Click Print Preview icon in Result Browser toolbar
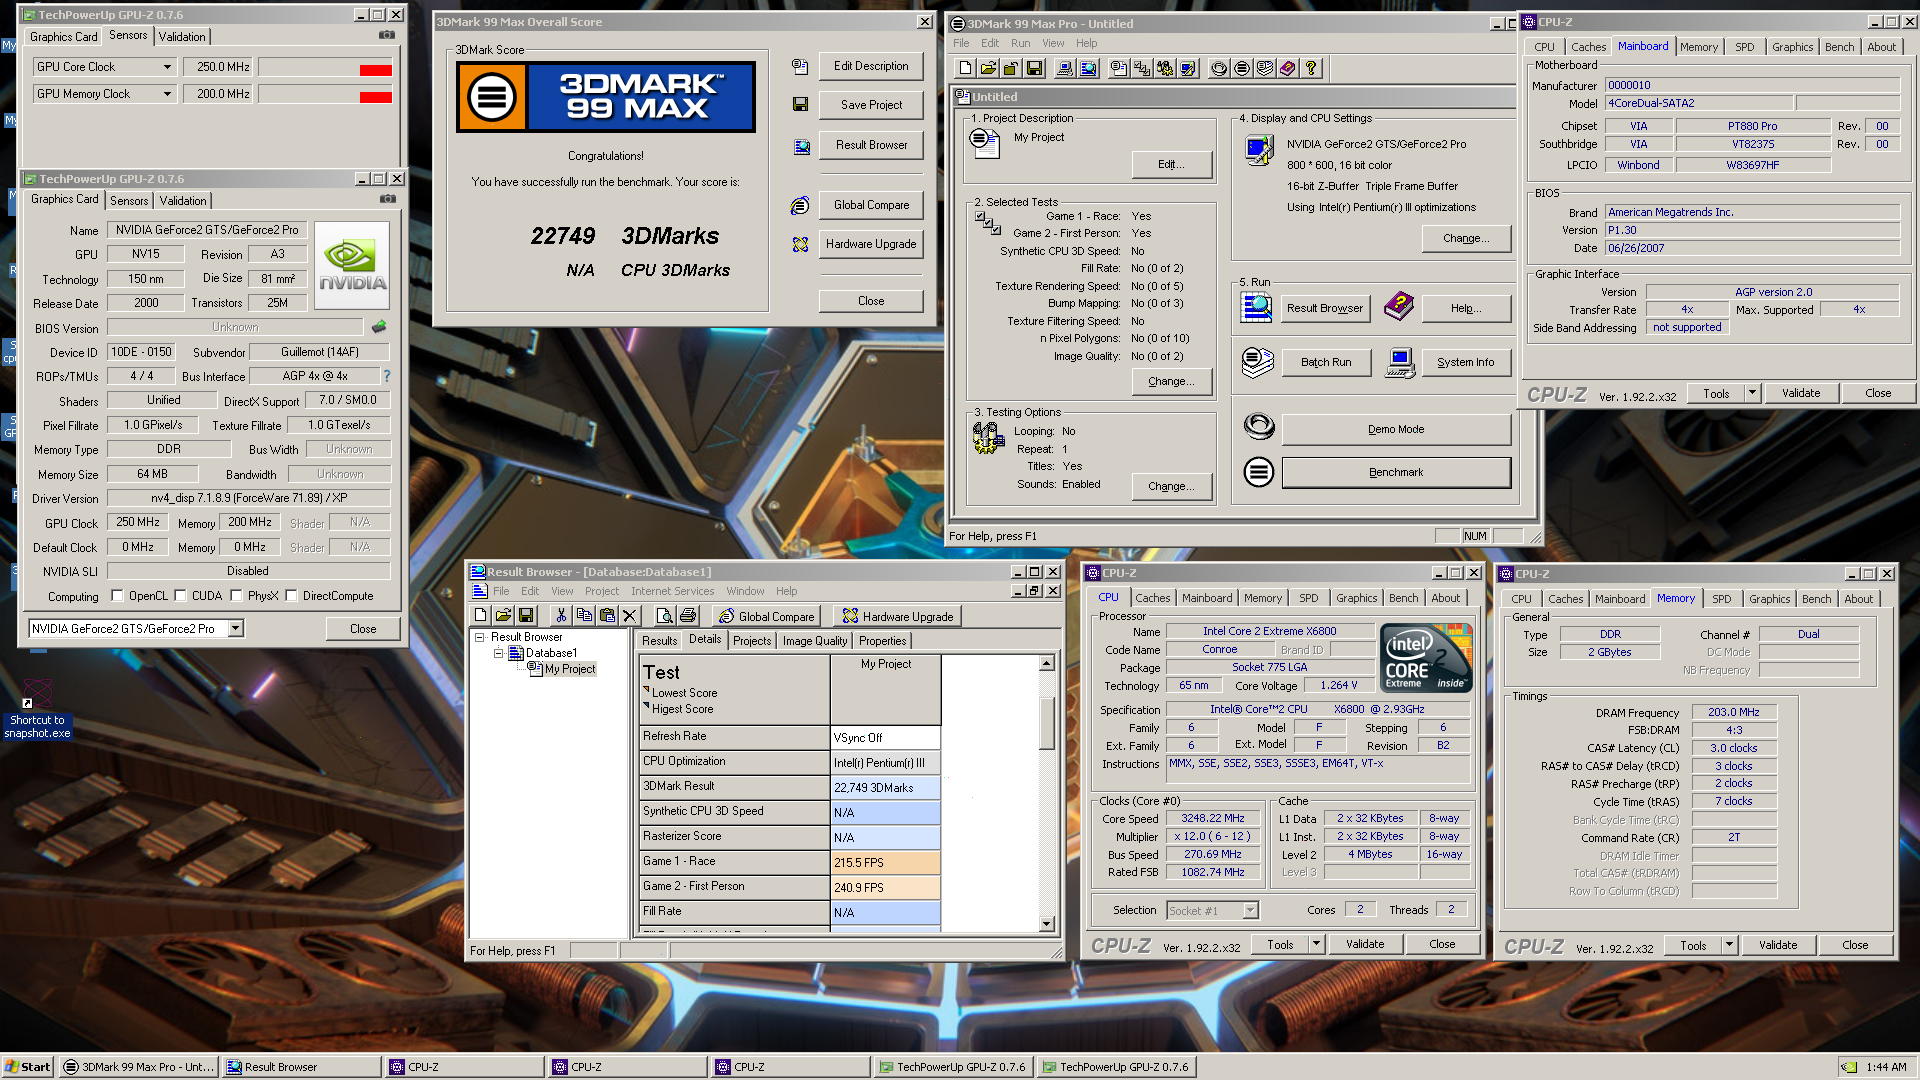Screen dimensions: 1920x1080 (665, 615)
